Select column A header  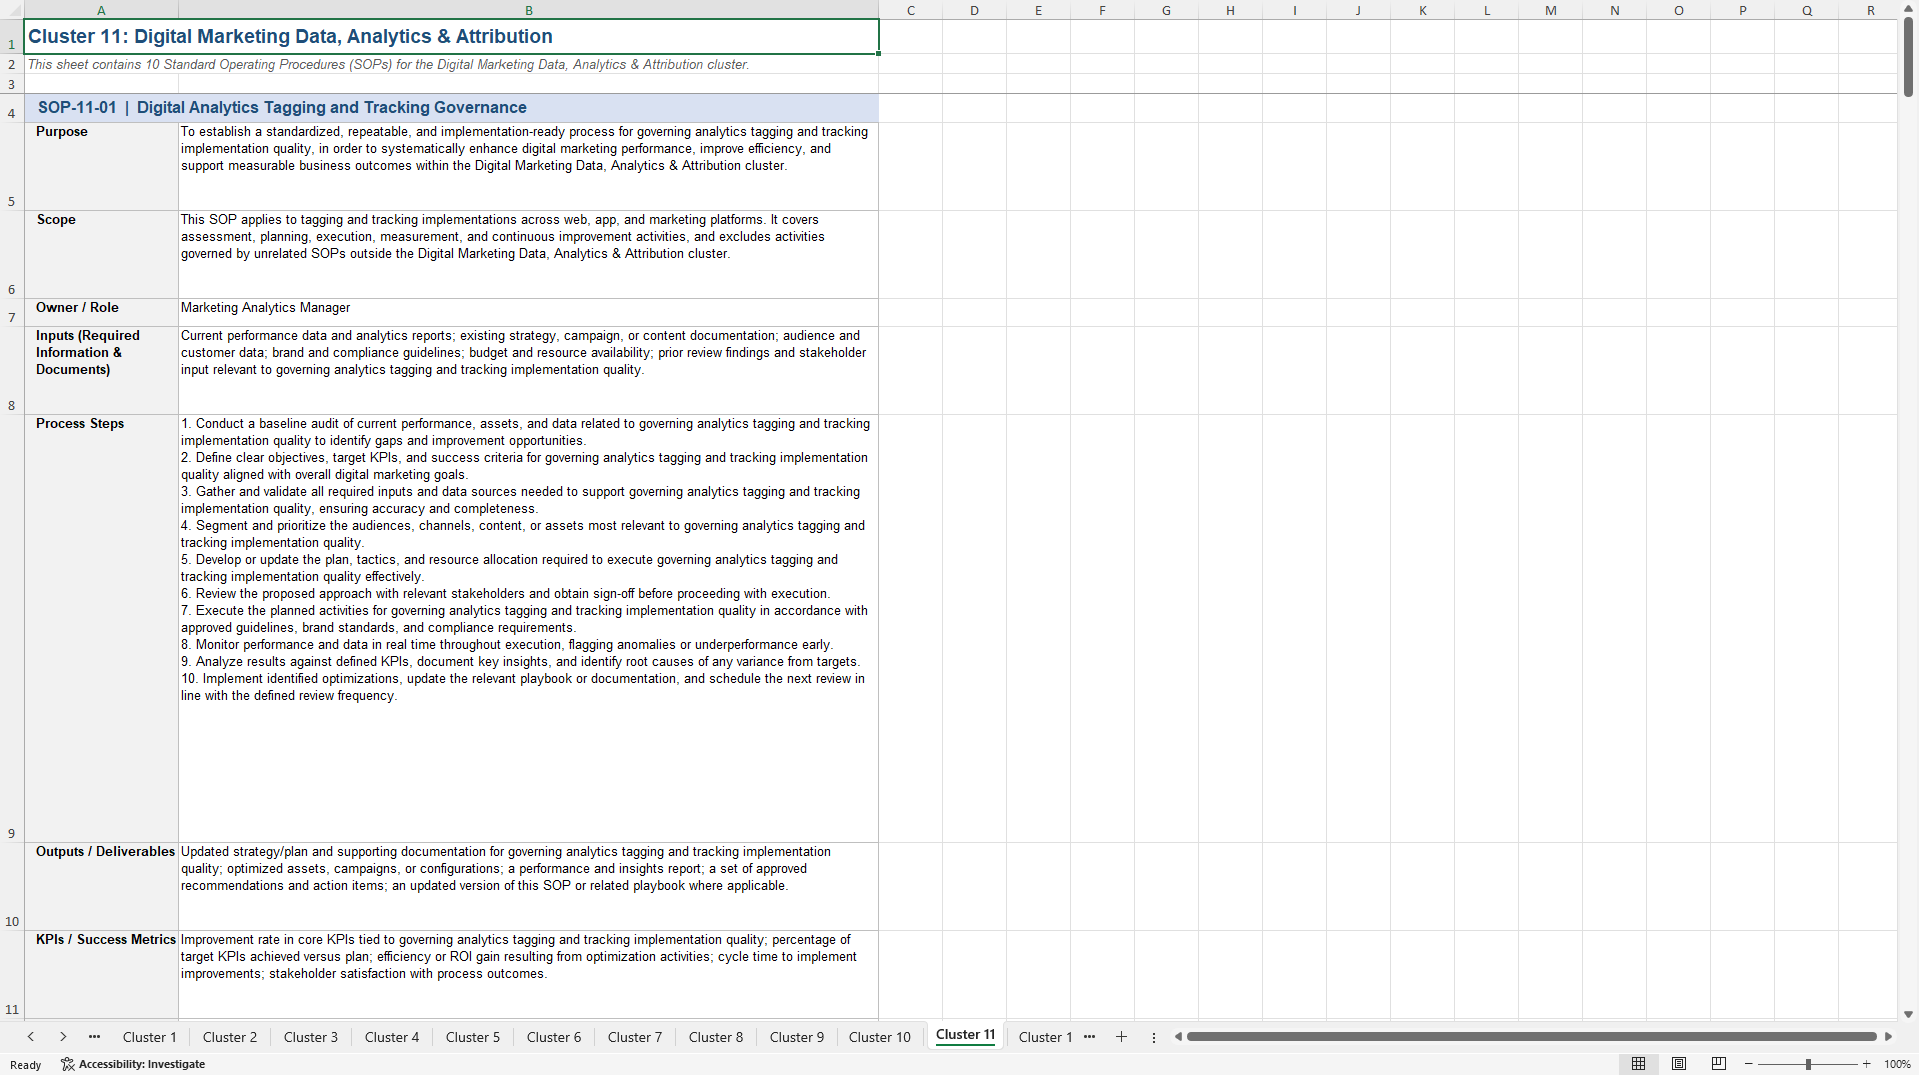click(x=101, y=10)
